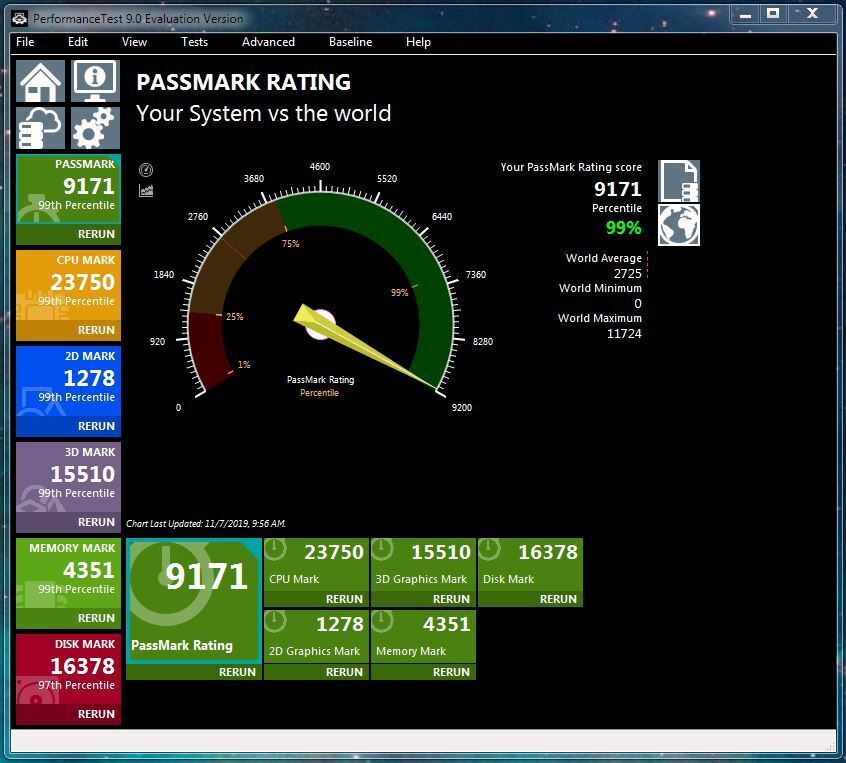Viewport: 846px width, 763px height.
Task: Click the clock icon on 3D Graphics Mark tile
Action: [x=382, y=549]
